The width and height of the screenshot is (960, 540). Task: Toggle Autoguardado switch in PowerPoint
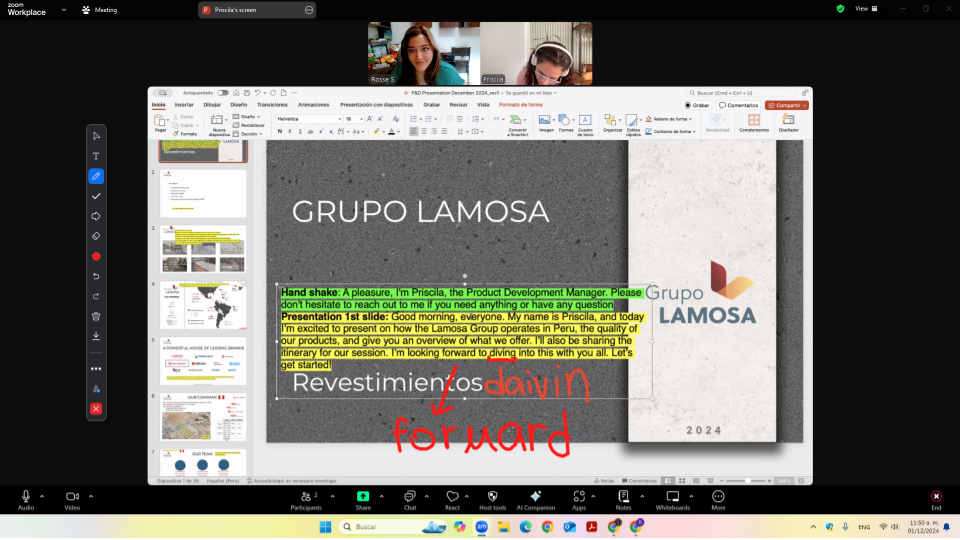pyautogui.click(x=223, y=93)
